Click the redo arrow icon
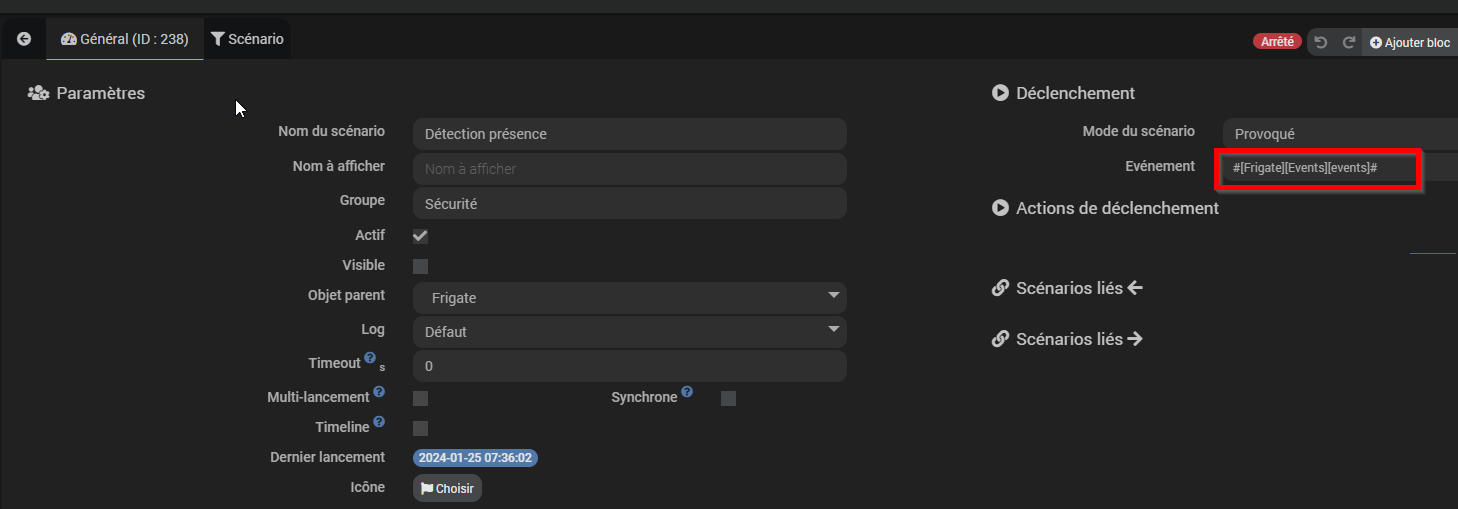This screenshot has width=1458, height=509. tap(1349, 43)
